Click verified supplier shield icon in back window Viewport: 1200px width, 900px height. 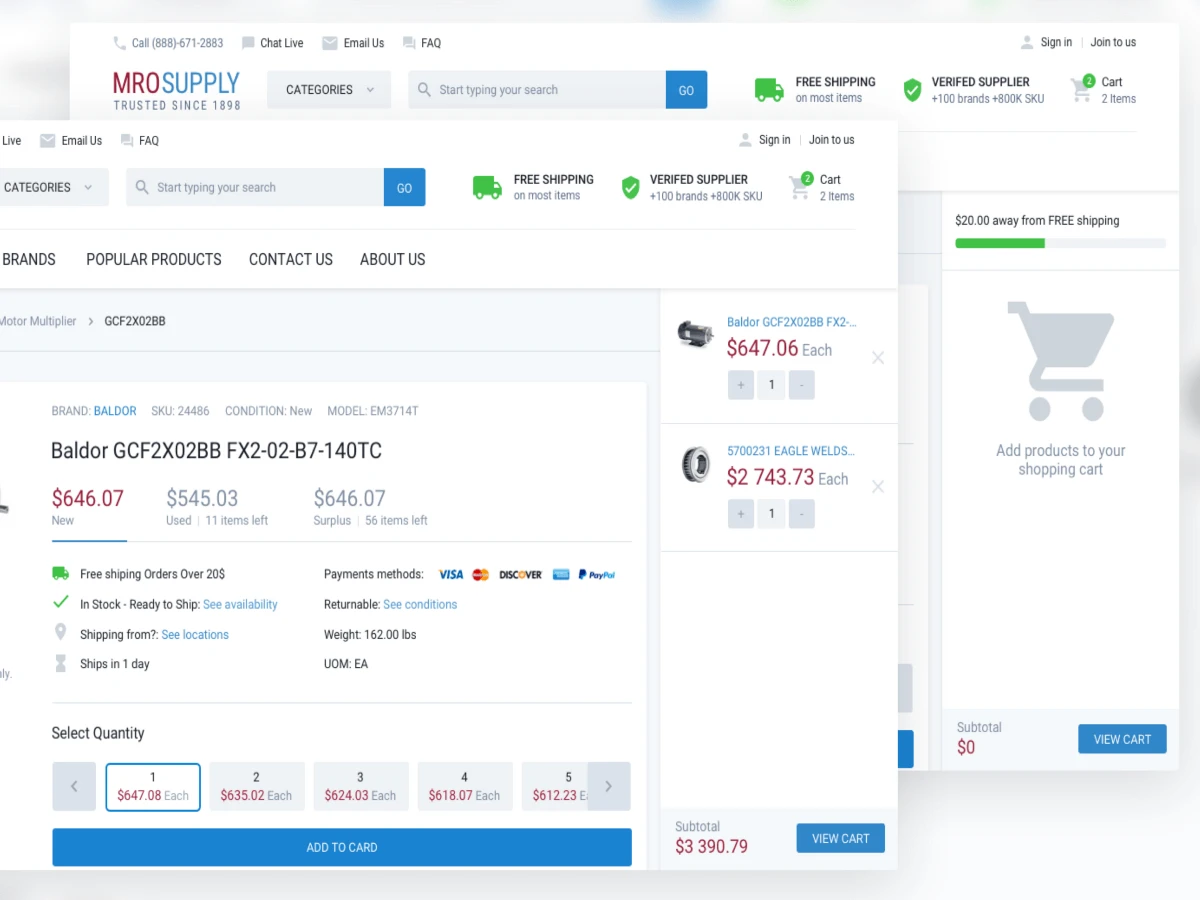pos(912,90)
